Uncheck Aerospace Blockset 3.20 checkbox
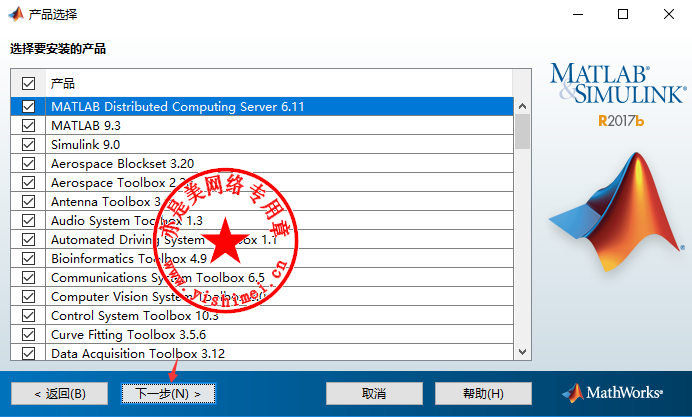Screen dimensions: 692x417 point(28,163)
